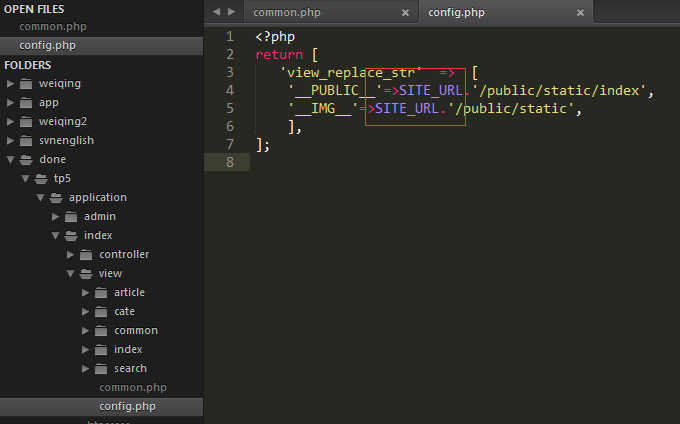Expand the controller folder arrow

coord(70,254)
